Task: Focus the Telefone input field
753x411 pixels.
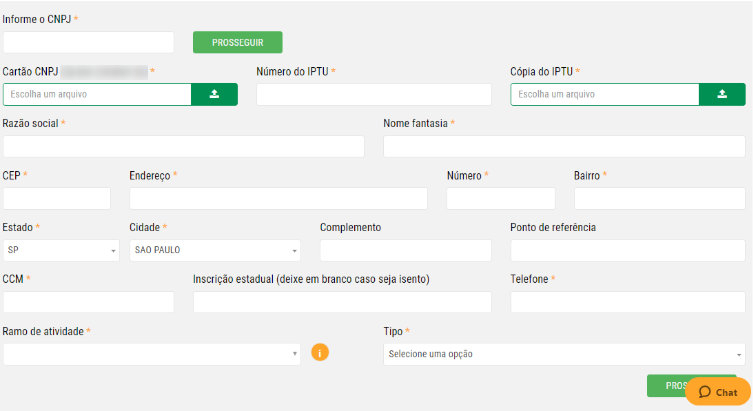Action: click(627, 302)
